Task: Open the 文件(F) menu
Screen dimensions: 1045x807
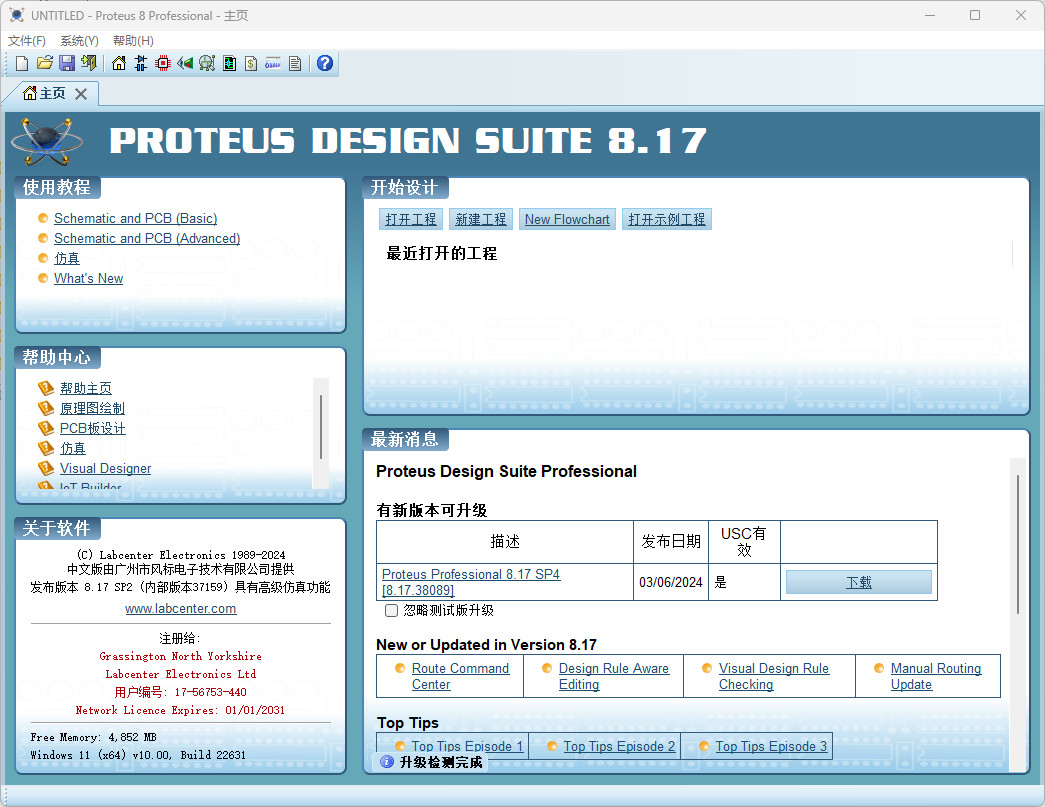Action: [27, 41]
